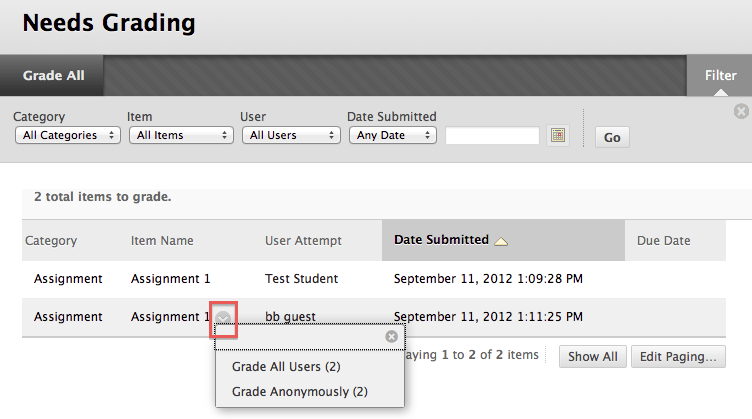752x419 pixels.
Task: Open the Any Date dropdown
Action: pos(393,135)
